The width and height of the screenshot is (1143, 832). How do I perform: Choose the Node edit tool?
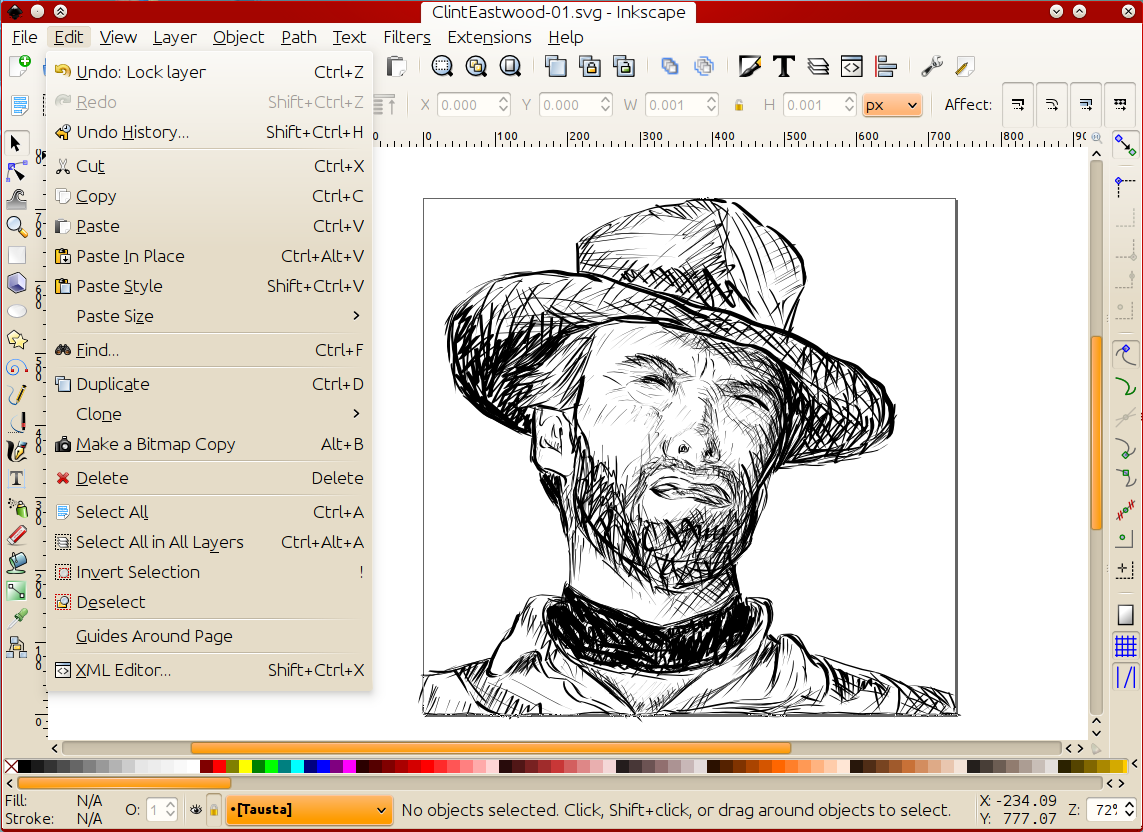(16, 171)
